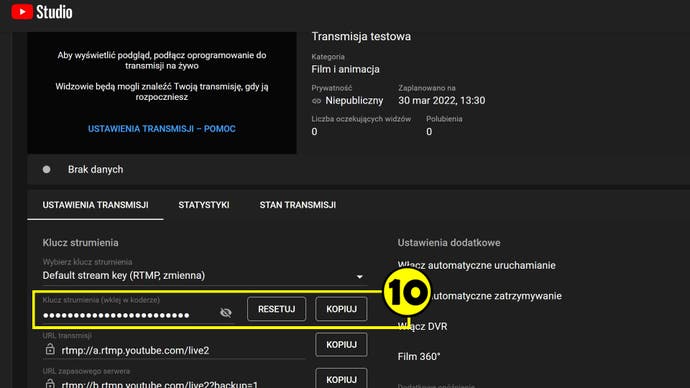
Task: Copy the URL transmisji with KOPIUJ
Action: coord(341,344)
